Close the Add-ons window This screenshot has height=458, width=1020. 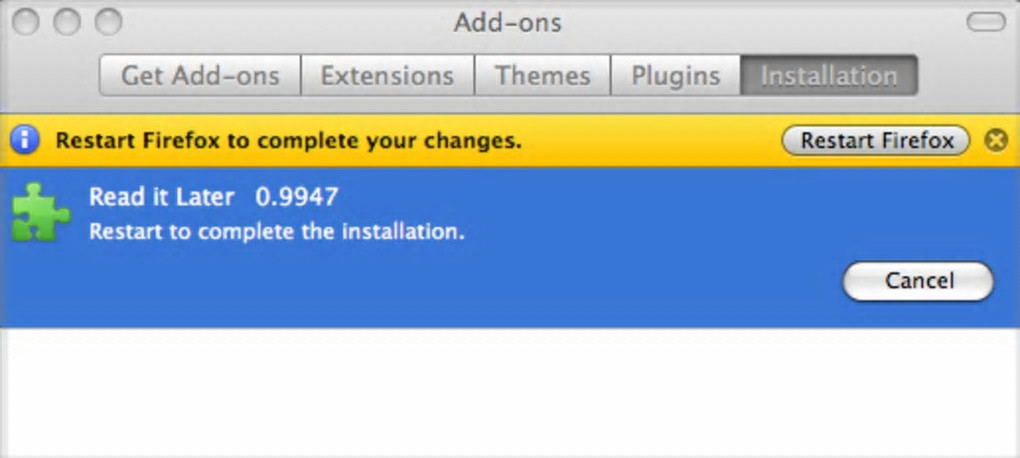coord(25,22)
